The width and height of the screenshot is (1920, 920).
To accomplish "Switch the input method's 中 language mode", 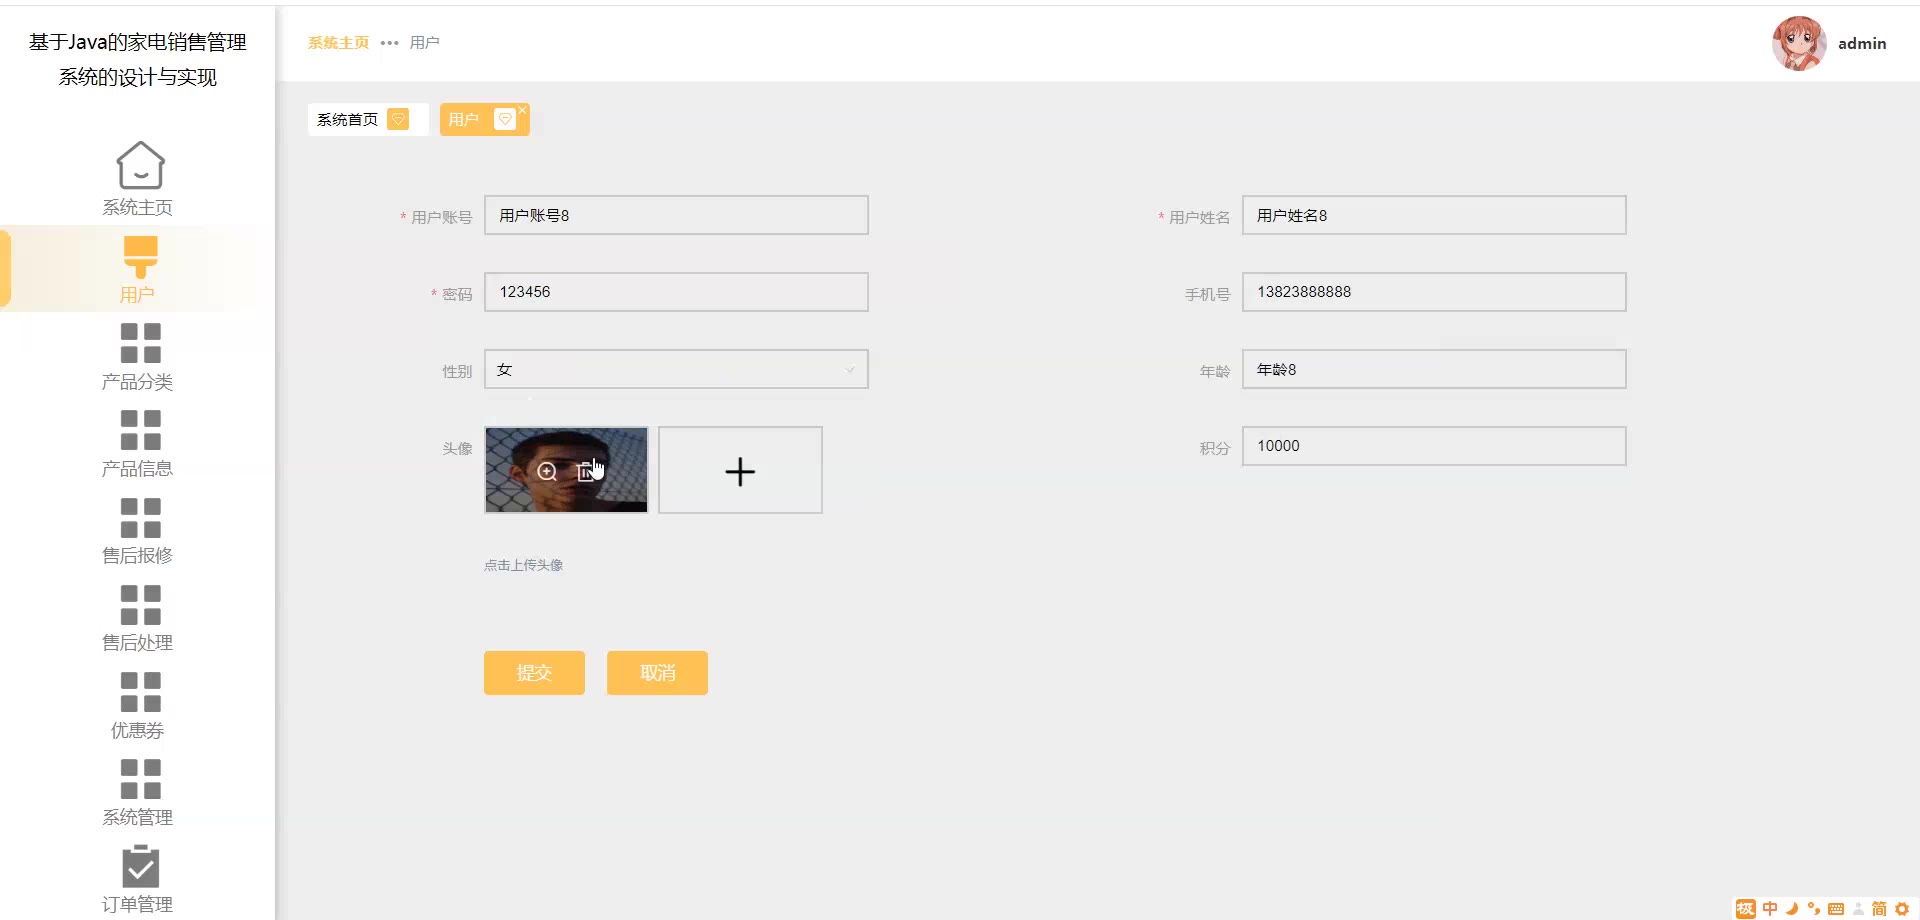I will (1770, 908).
